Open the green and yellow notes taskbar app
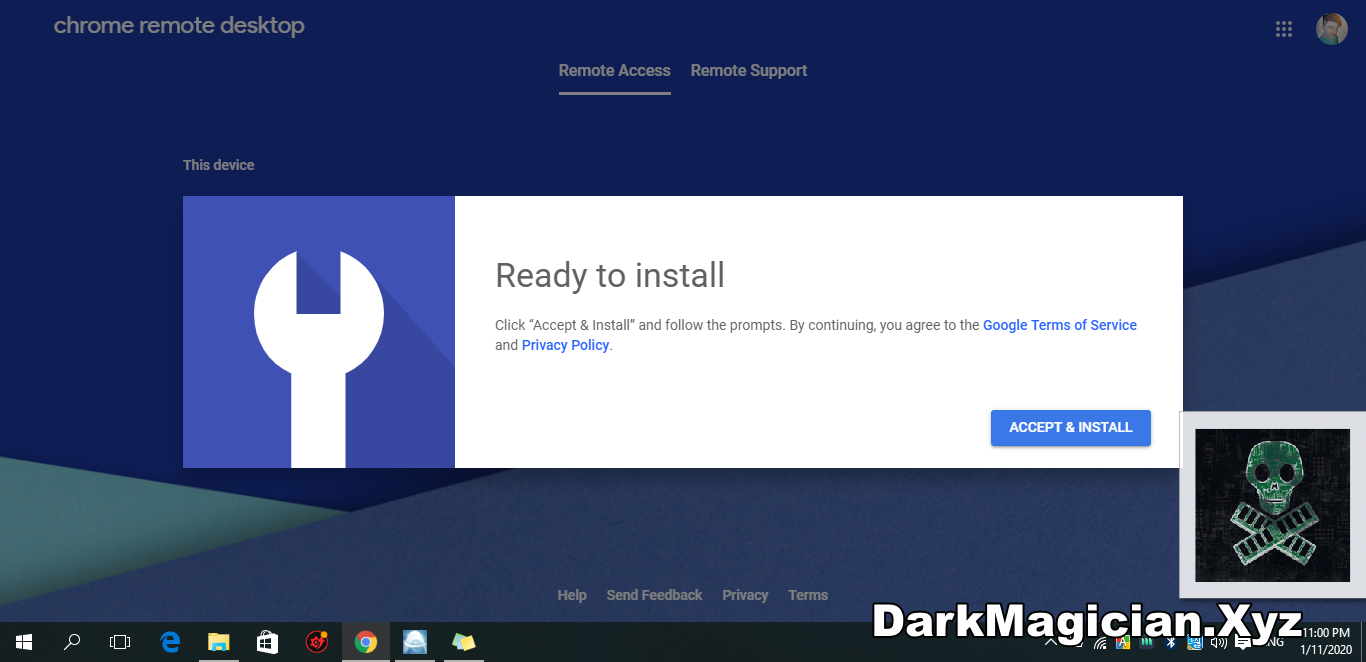 click(x=464, y=642)
